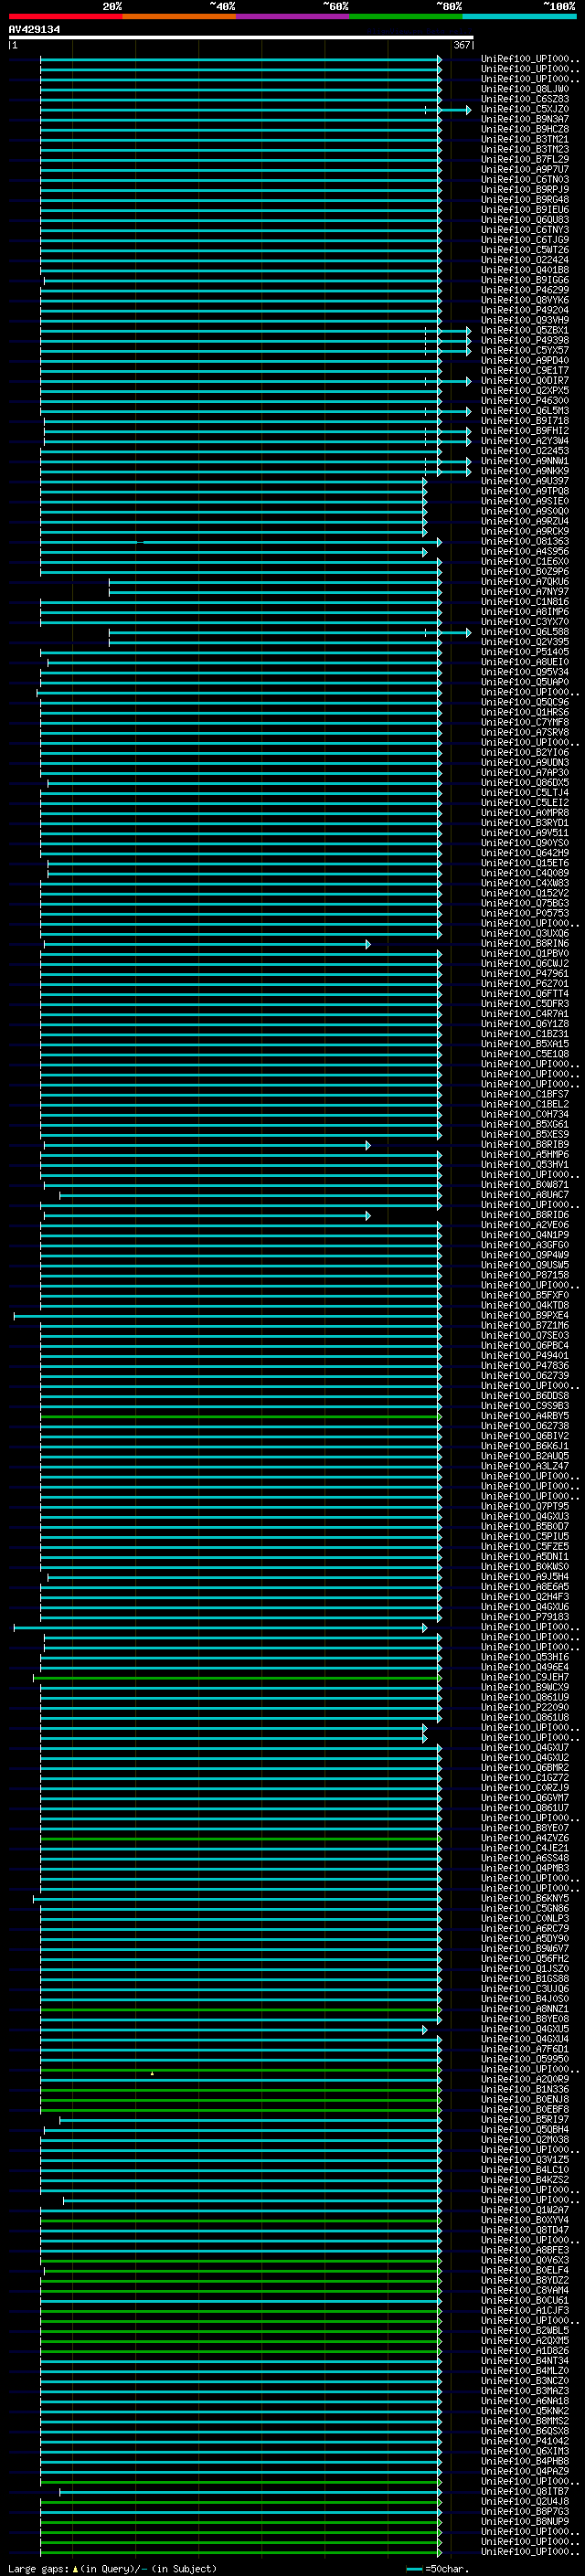Click the white query sequence bar
Image resolution: width=585 pixels, height=2576 pixels.
click(x=241, y=38)
